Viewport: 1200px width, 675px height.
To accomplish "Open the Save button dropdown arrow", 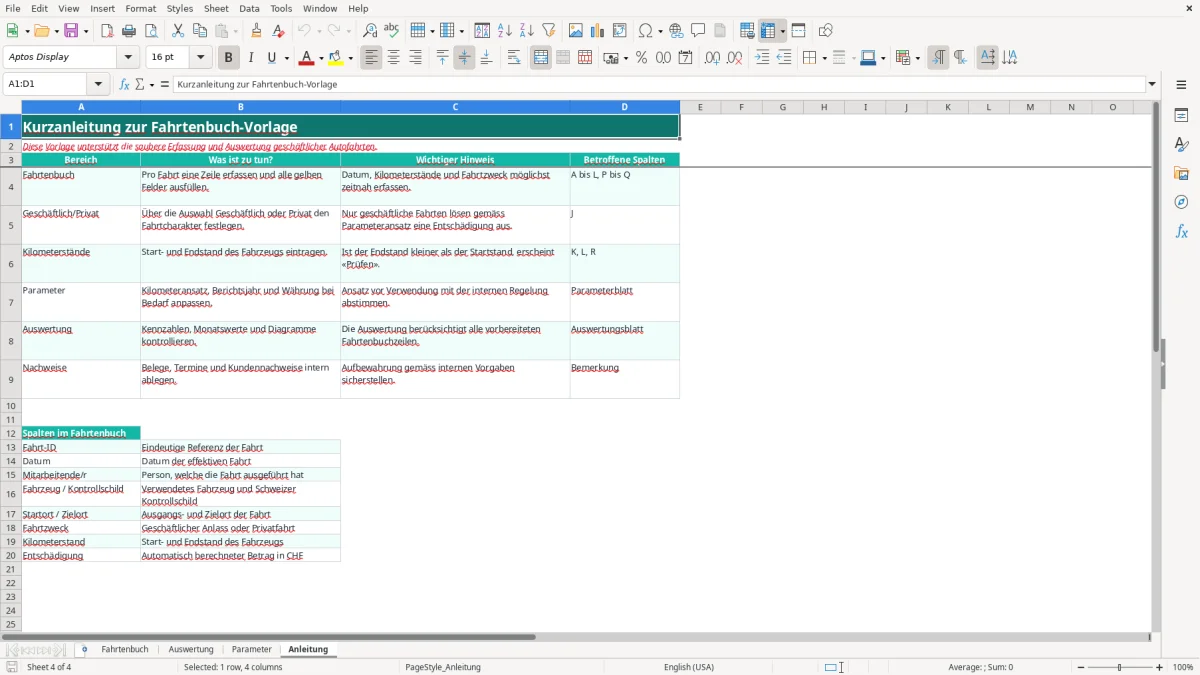I will [x=86, y=31].
